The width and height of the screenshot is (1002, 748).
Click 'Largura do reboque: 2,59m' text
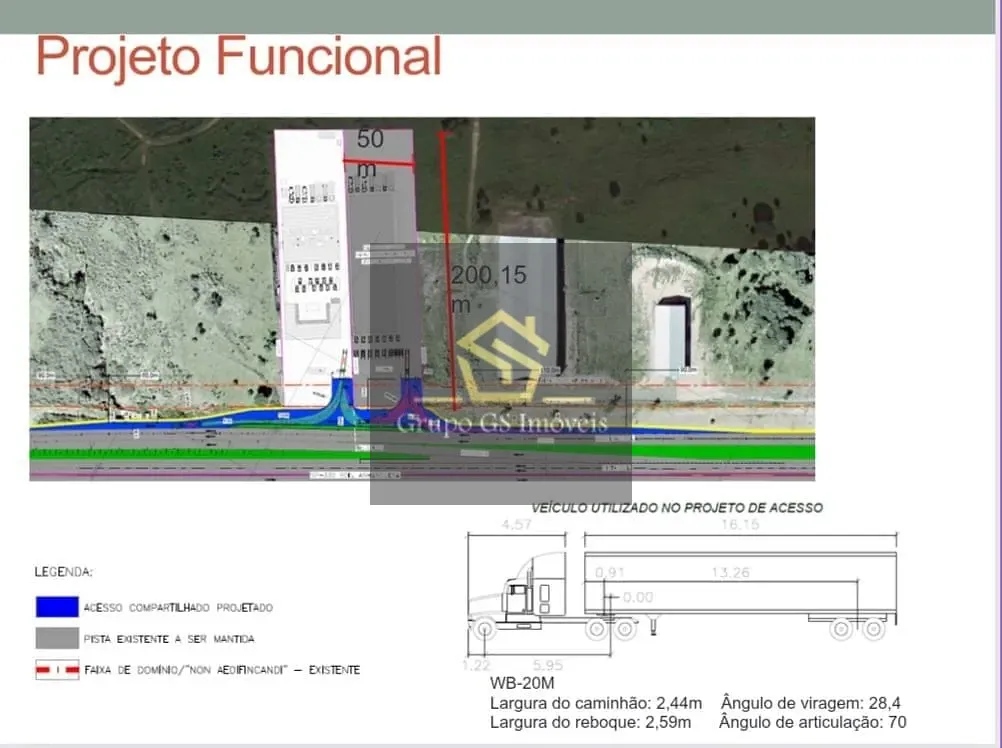click(590, 722)
